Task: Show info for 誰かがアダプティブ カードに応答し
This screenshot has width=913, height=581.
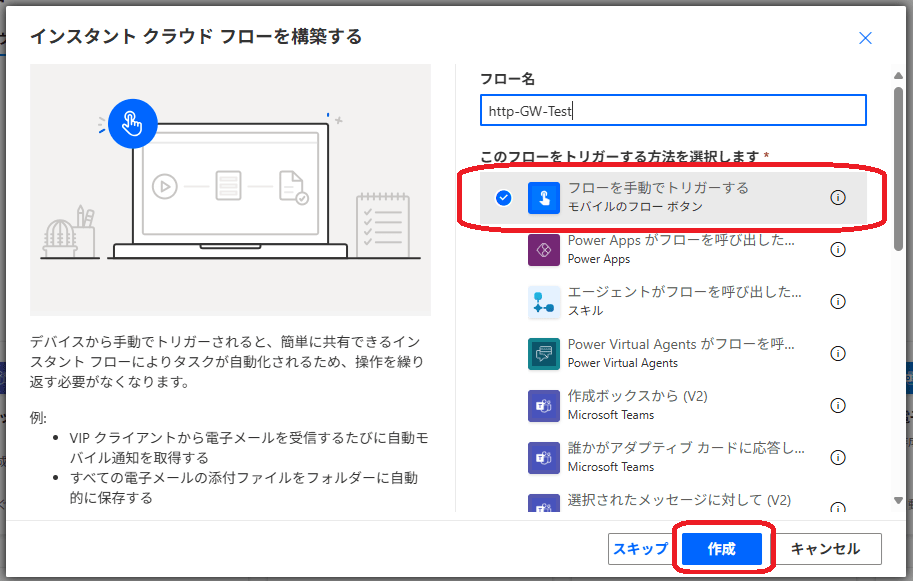Action: 837,458
